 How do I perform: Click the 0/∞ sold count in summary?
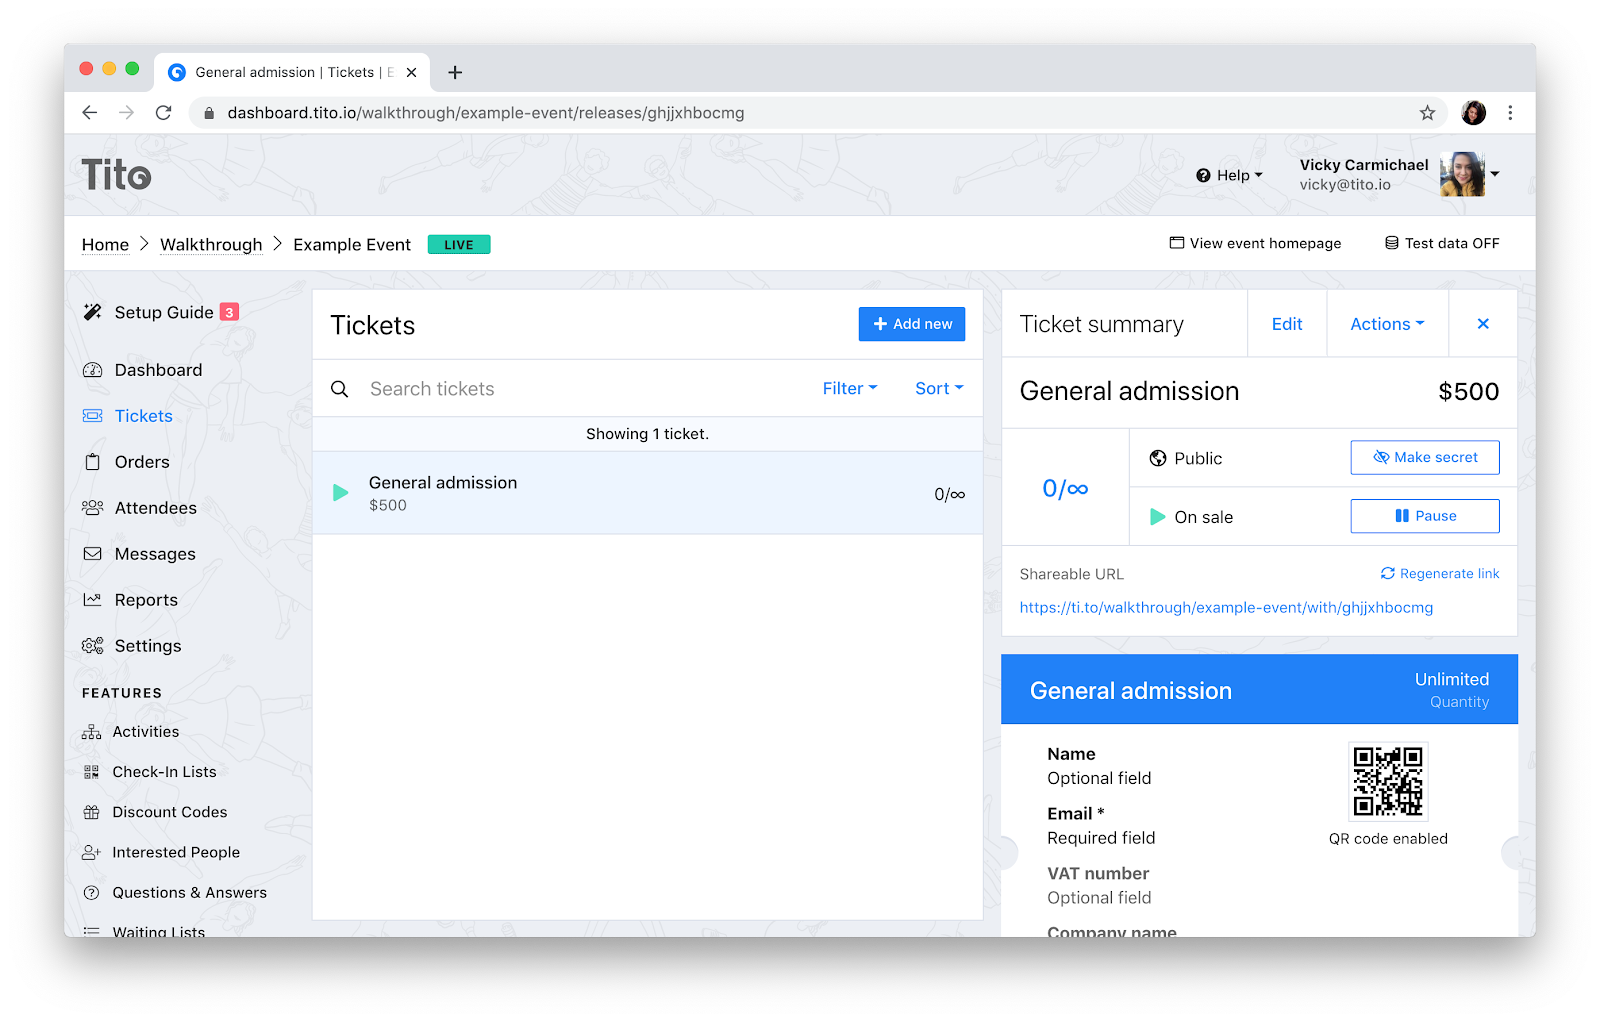pyautogui.click(x=1065, y=488)
